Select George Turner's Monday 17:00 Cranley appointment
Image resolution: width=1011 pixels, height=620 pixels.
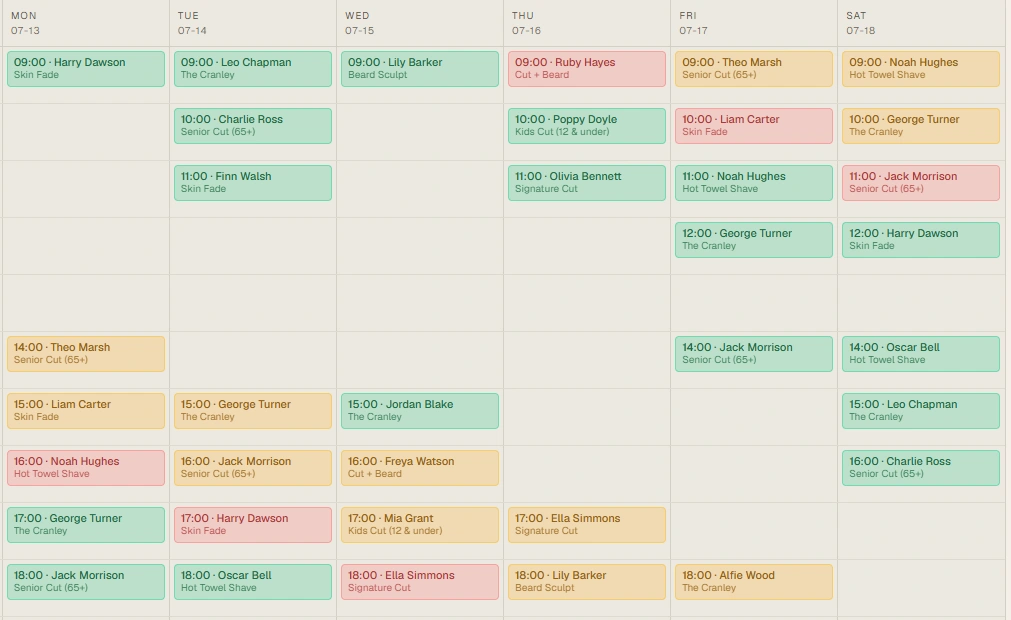tap(86, 525)
